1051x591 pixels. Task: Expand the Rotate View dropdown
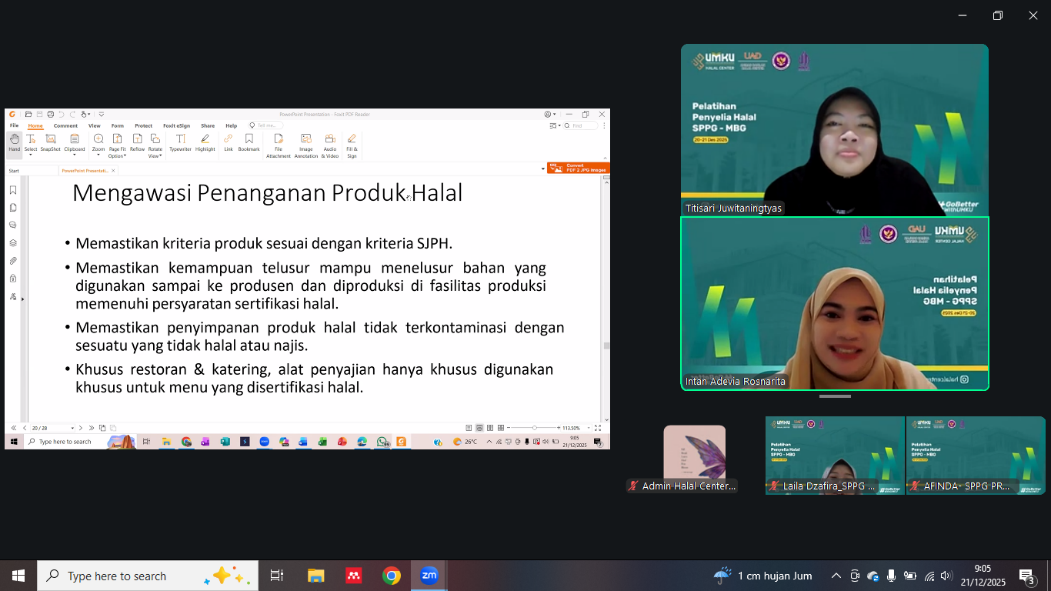pos(155,156)
